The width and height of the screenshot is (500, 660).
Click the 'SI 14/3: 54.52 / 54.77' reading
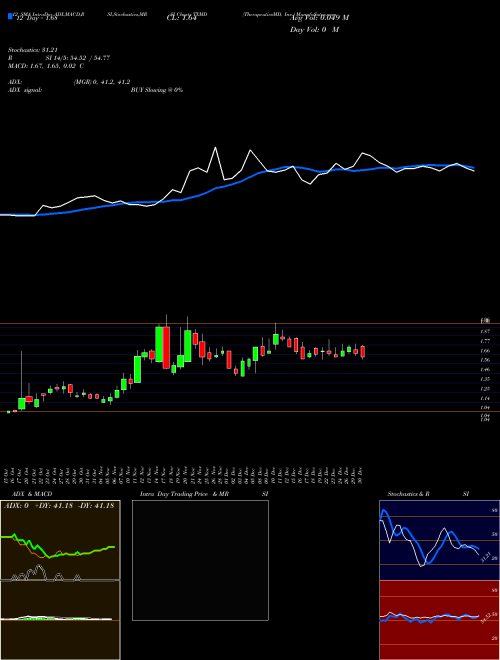[x=78, y=58]
